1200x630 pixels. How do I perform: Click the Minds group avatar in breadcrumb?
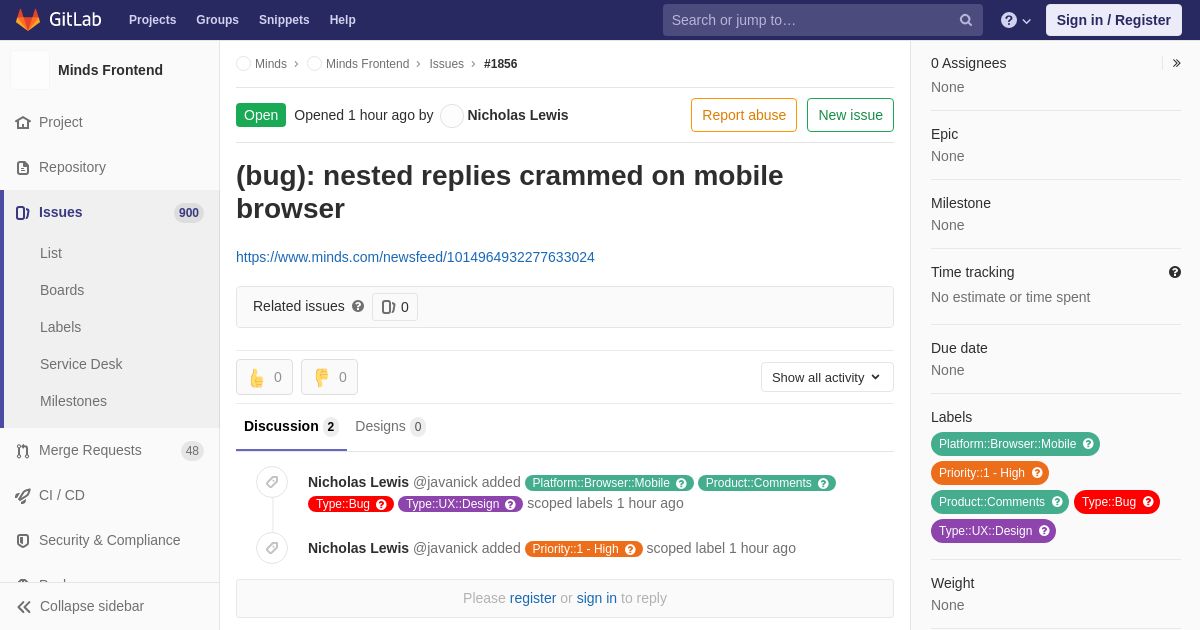[244, 64]
